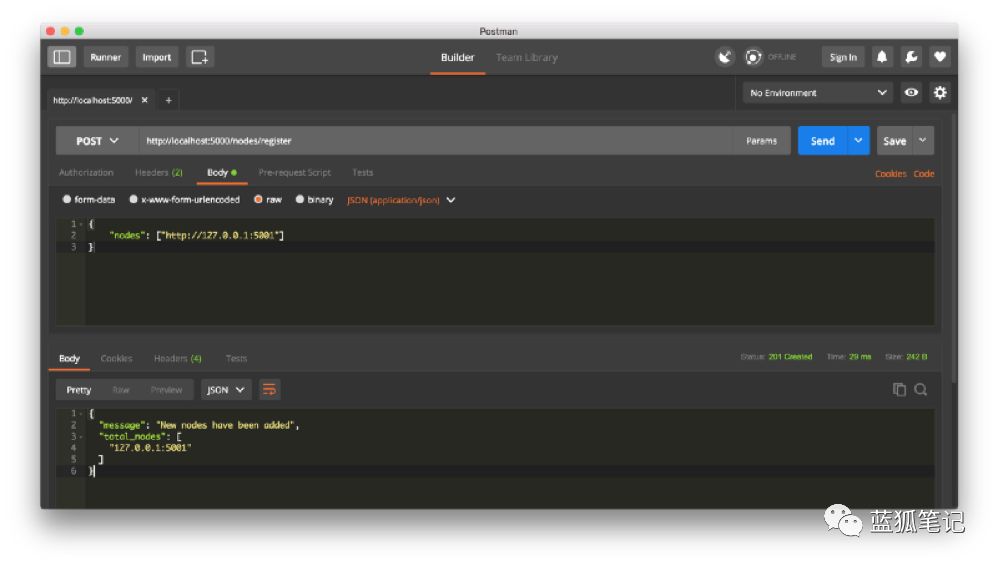Open the request Headers (2) tab
The image size is (998, 566).
coord(158,173)
